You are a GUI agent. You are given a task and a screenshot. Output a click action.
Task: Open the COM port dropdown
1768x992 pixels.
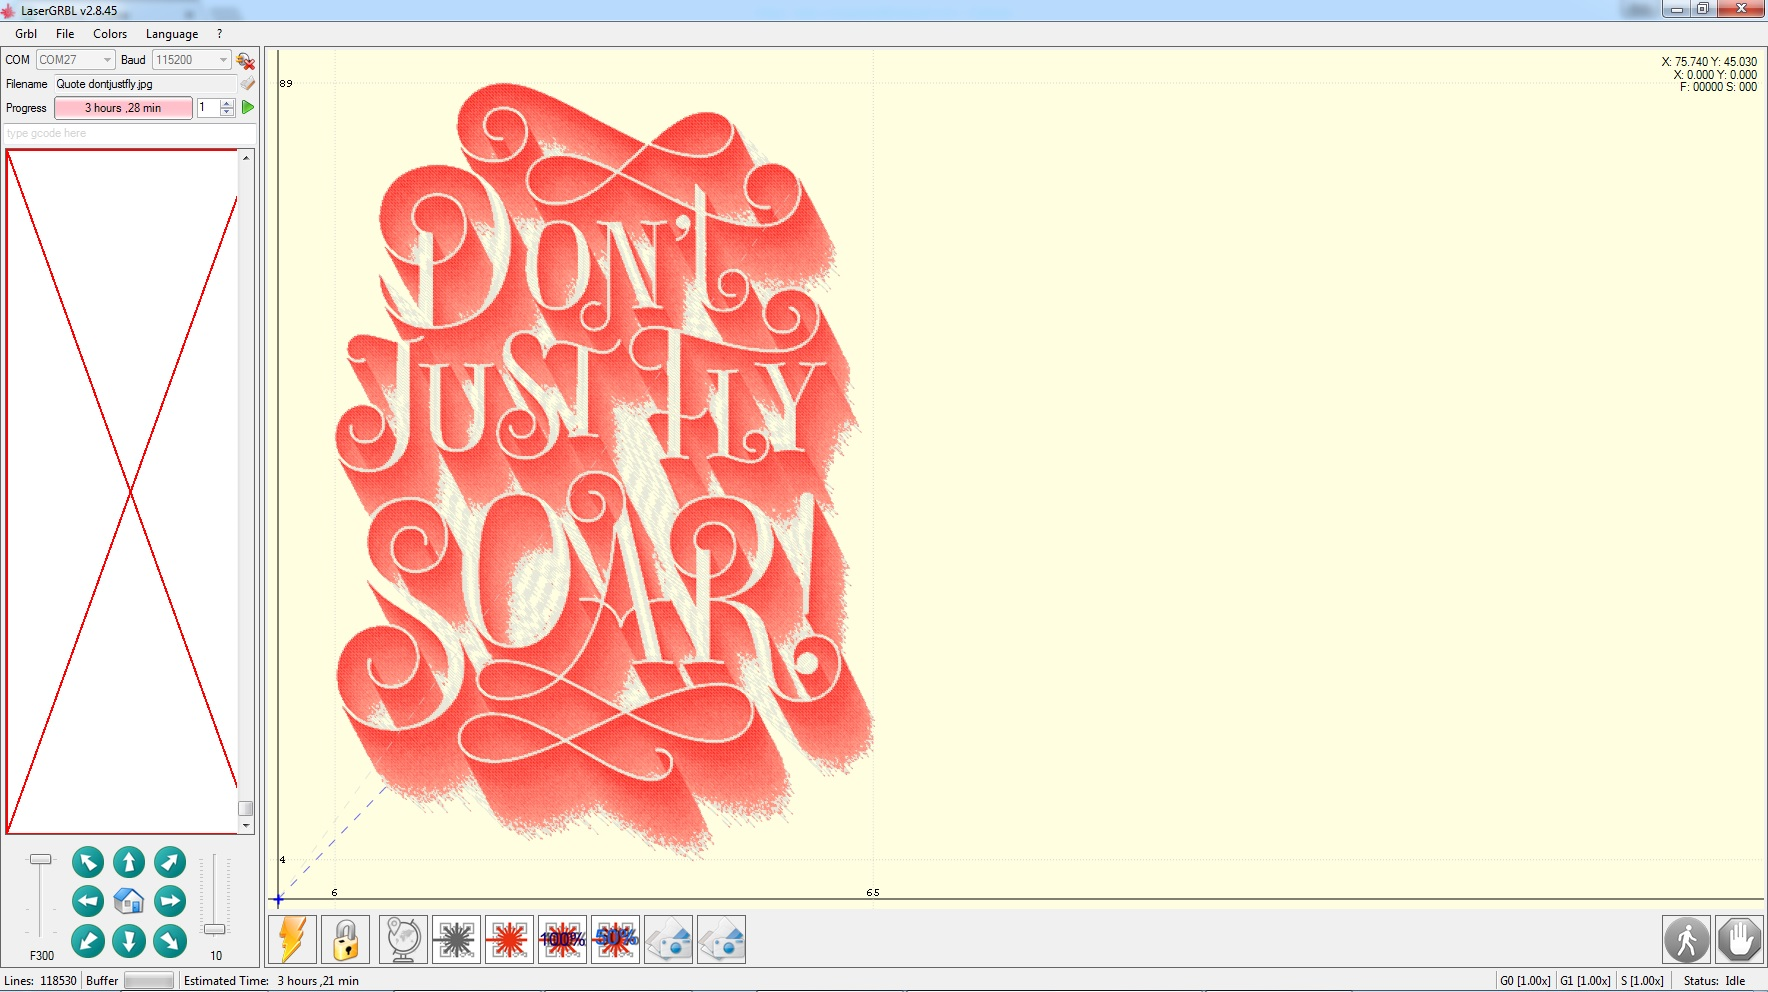coord(107,60)
